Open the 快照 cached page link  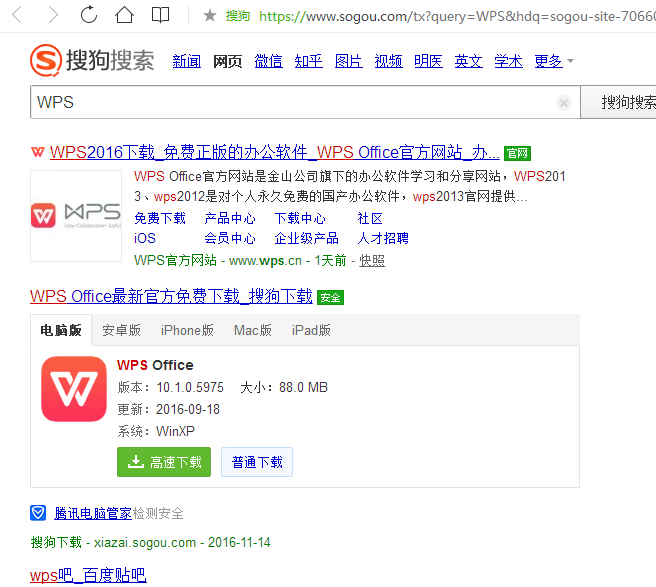pyautogui.click(x=372, y=261)
